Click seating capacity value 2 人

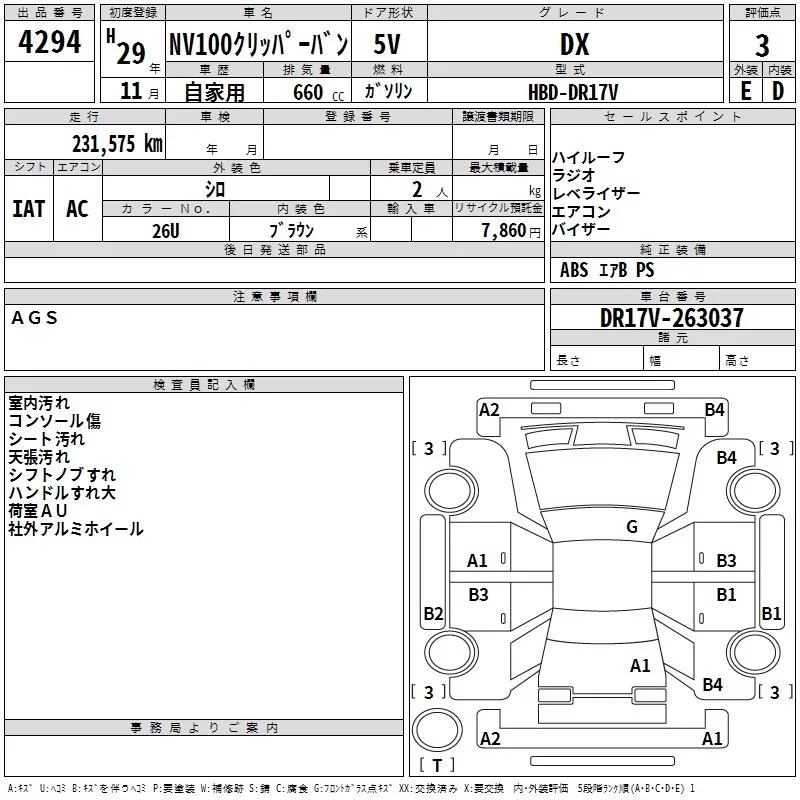pyautogui.click(x=429, y=190)
